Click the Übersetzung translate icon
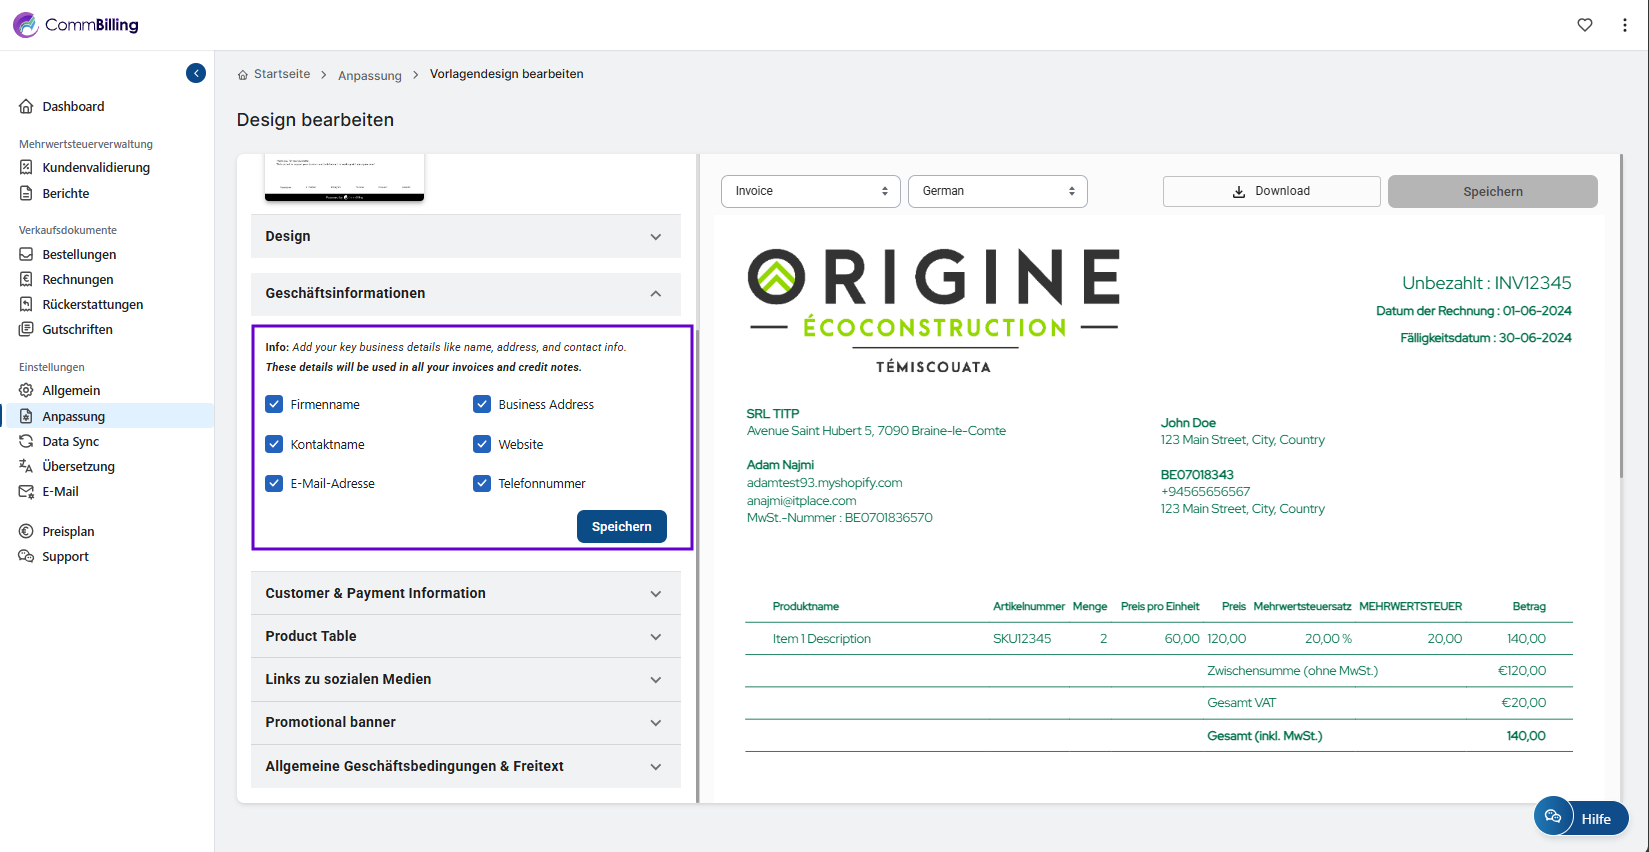This screenshot has height=852, width=1649. 26,466
